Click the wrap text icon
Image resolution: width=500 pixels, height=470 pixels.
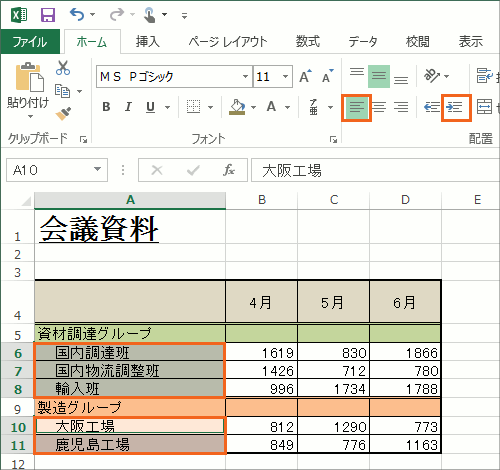pos(484,76)
